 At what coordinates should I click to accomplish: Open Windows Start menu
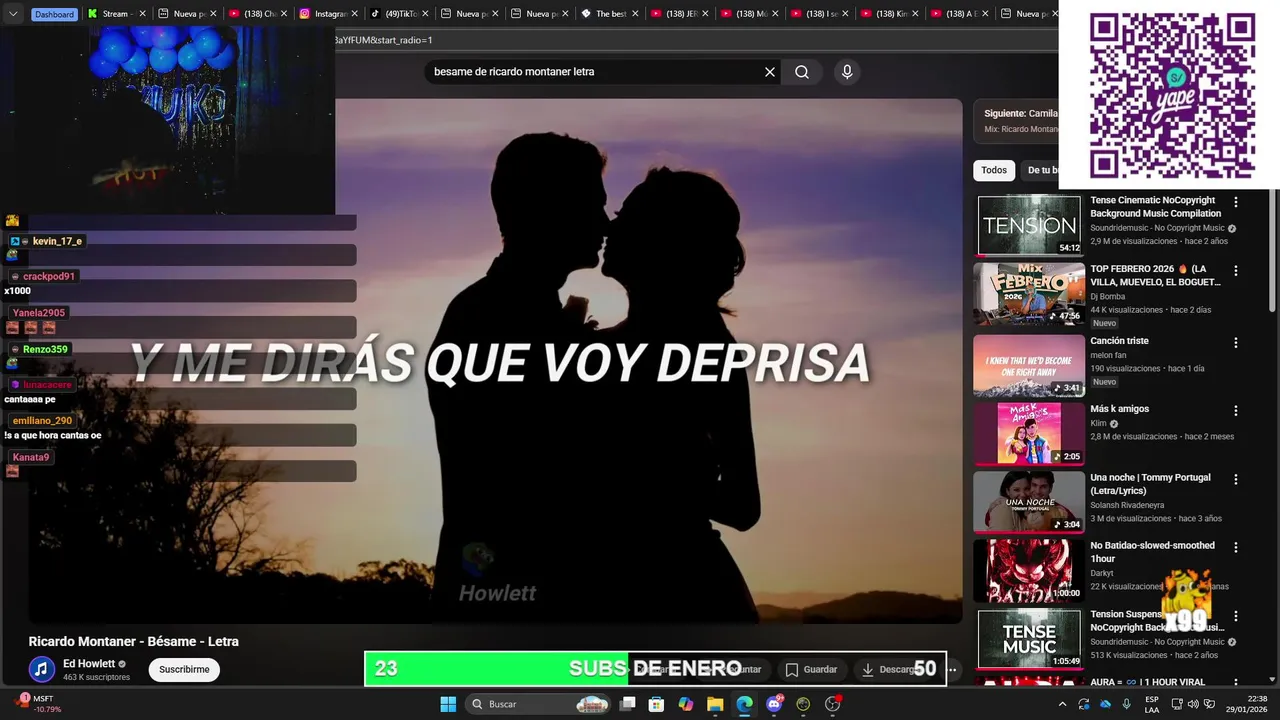pos(448,704)
